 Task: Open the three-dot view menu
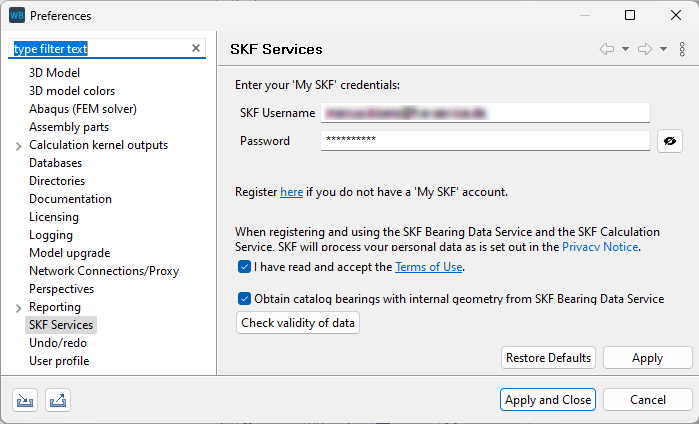tap(682, 49)
